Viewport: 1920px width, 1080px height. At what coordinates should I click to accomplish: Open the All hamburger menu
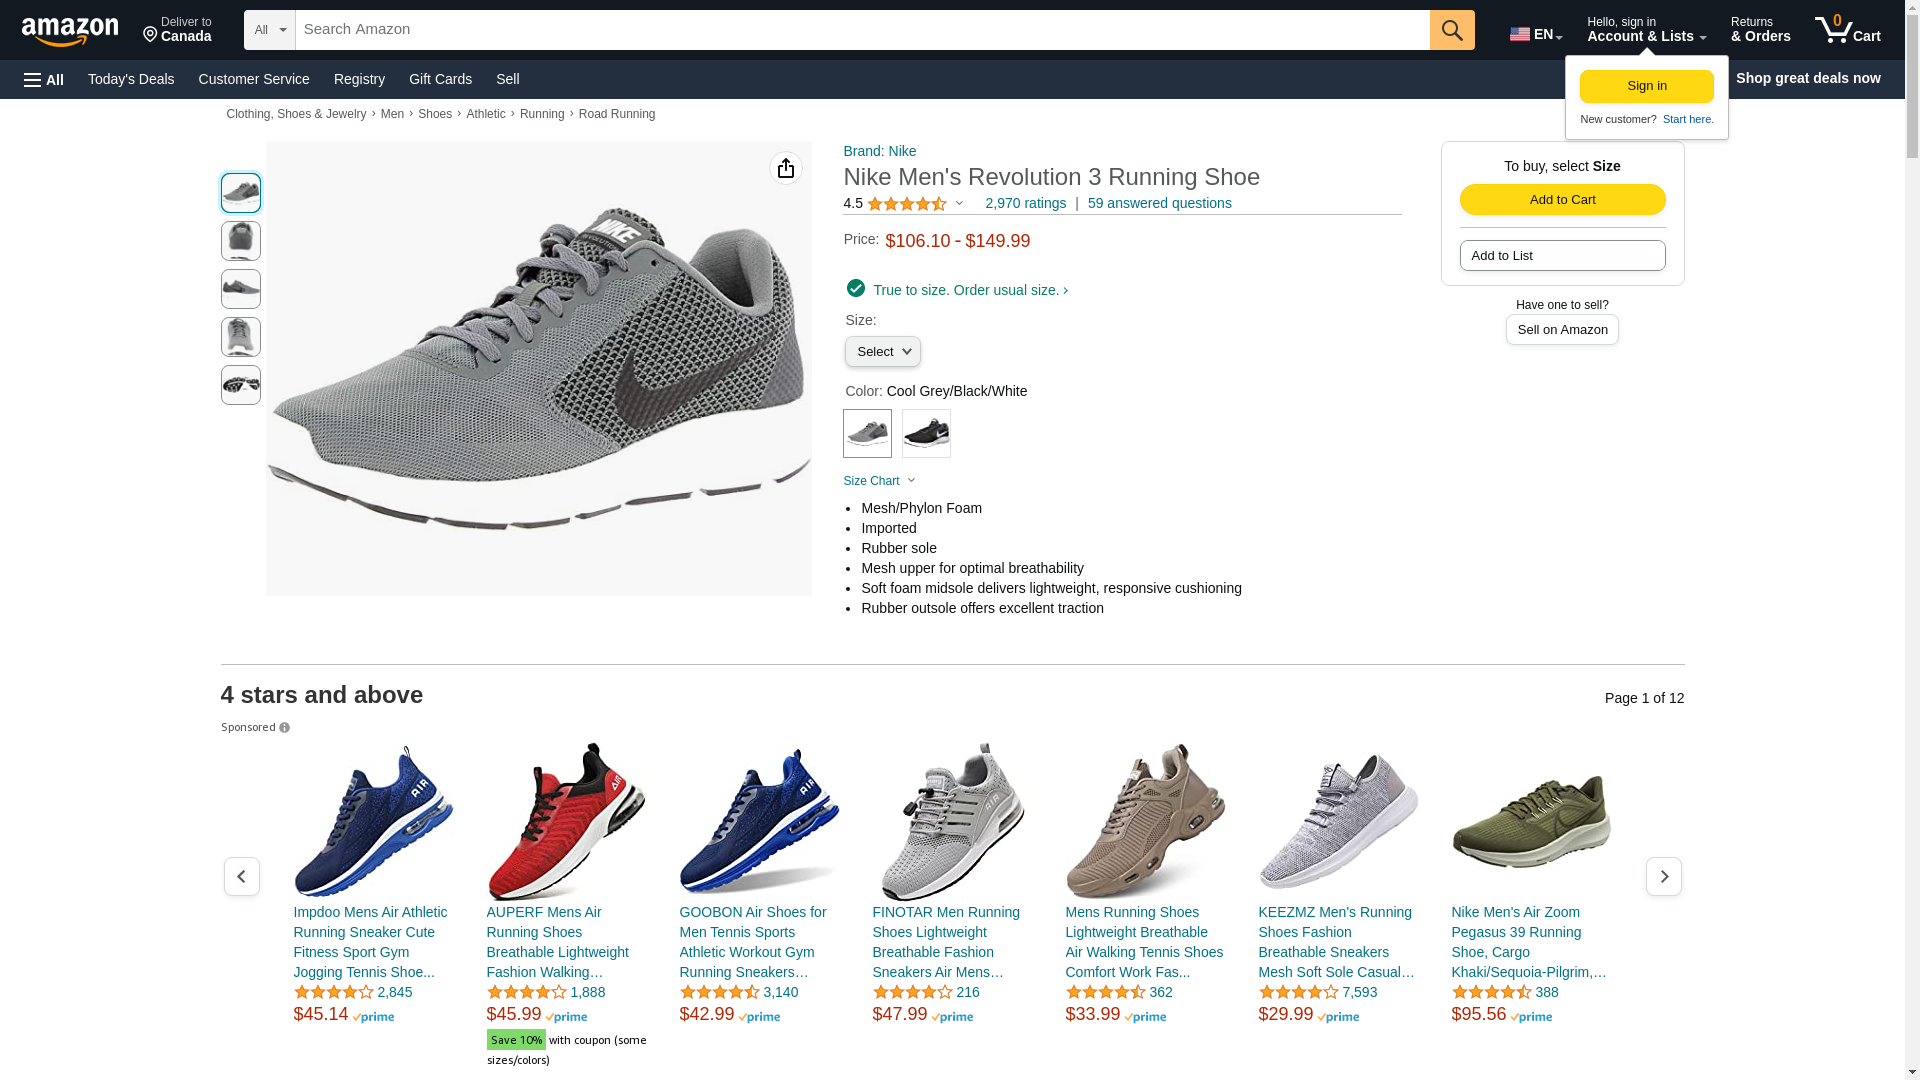point(44,79)
